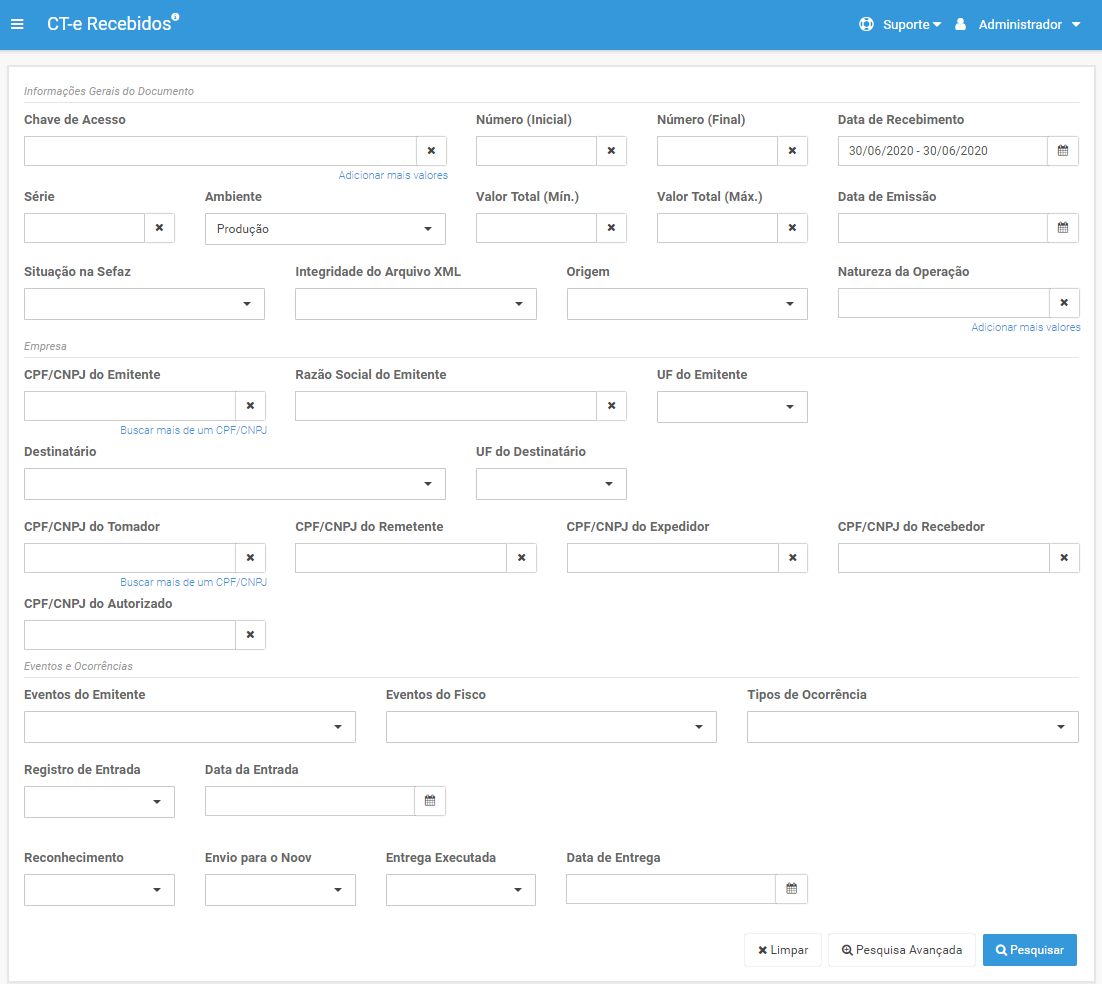Open the hamburger navigation menu

click(18, 25)
